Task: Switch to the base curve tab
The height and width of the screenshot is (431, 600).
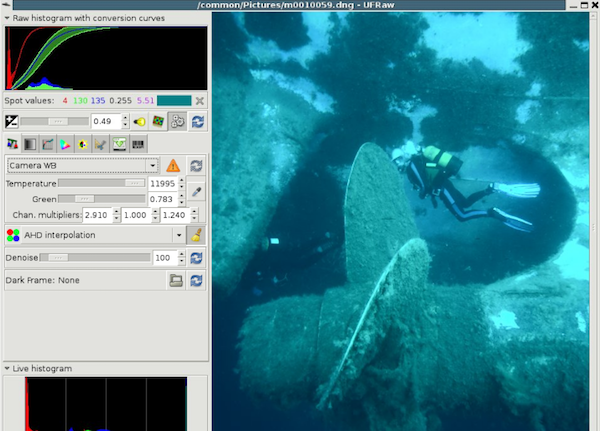Action: (48, 144)
